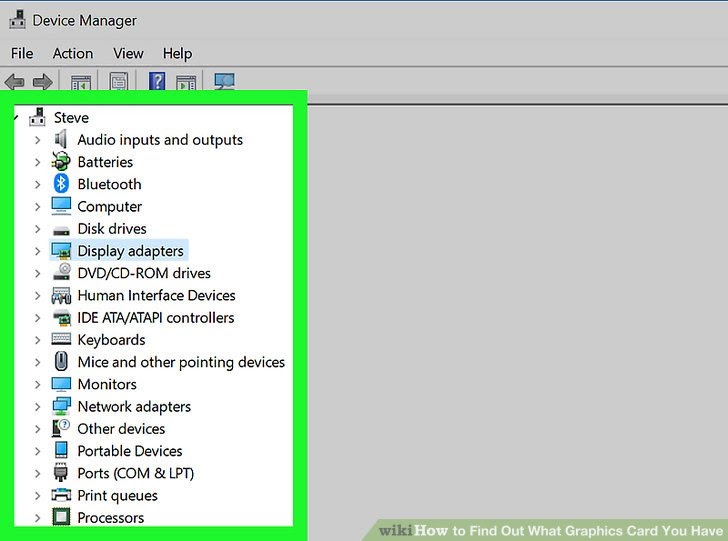
Task: Click the blue Help question-mark toolbar icon
Action: tap(157, 81)
